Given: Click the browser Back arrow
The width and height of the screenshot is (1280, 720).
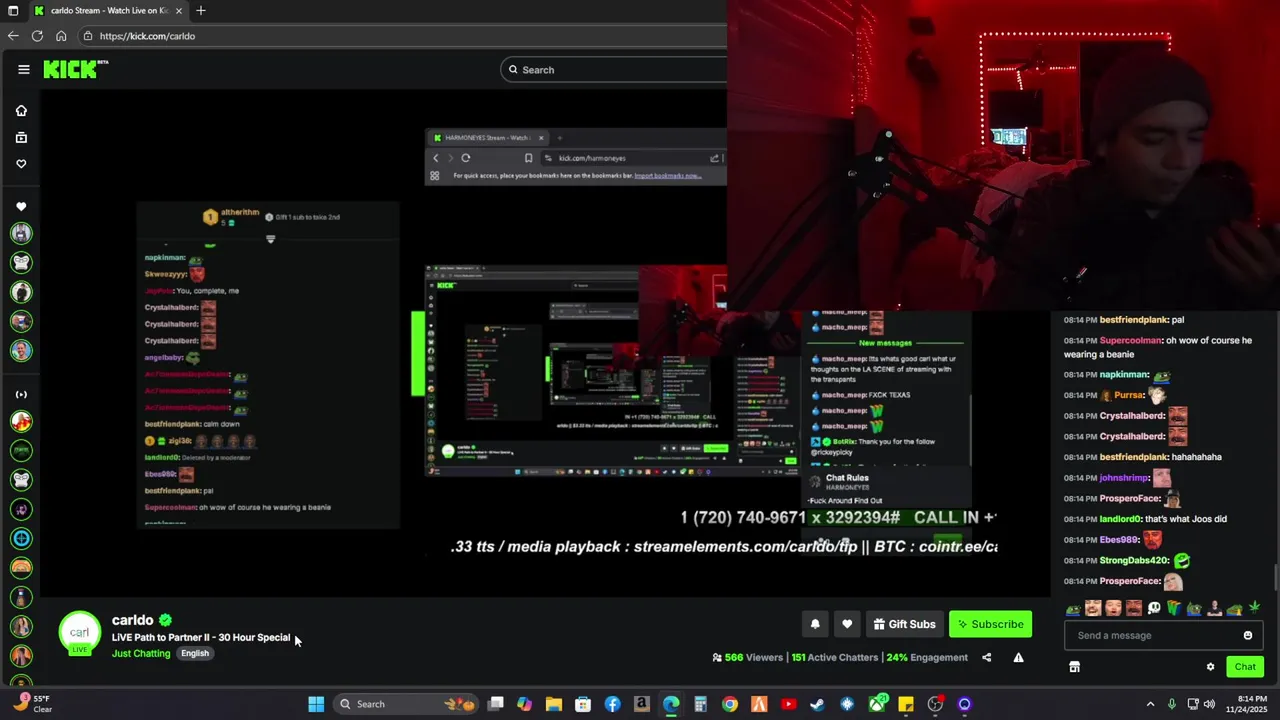Looking at the screenshot, I should [x=13, y=36].
